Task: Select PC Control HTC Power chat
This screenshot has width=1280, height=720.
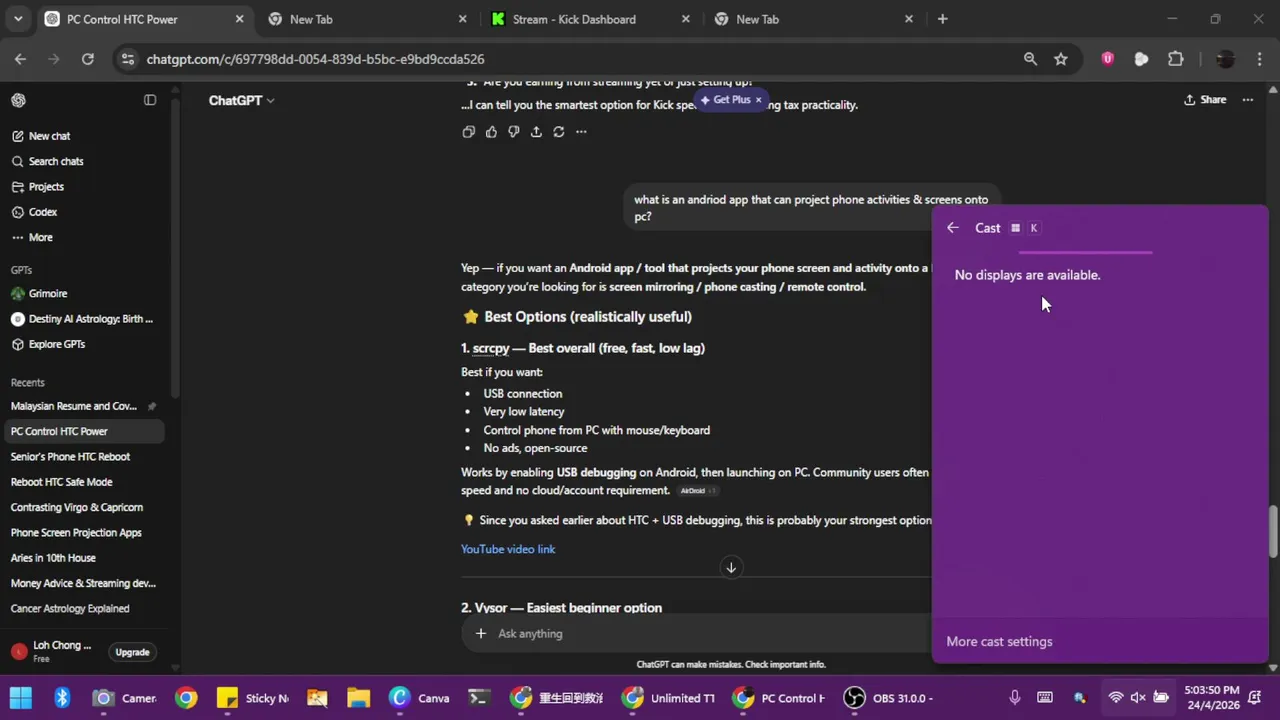Action: (84, 431)
